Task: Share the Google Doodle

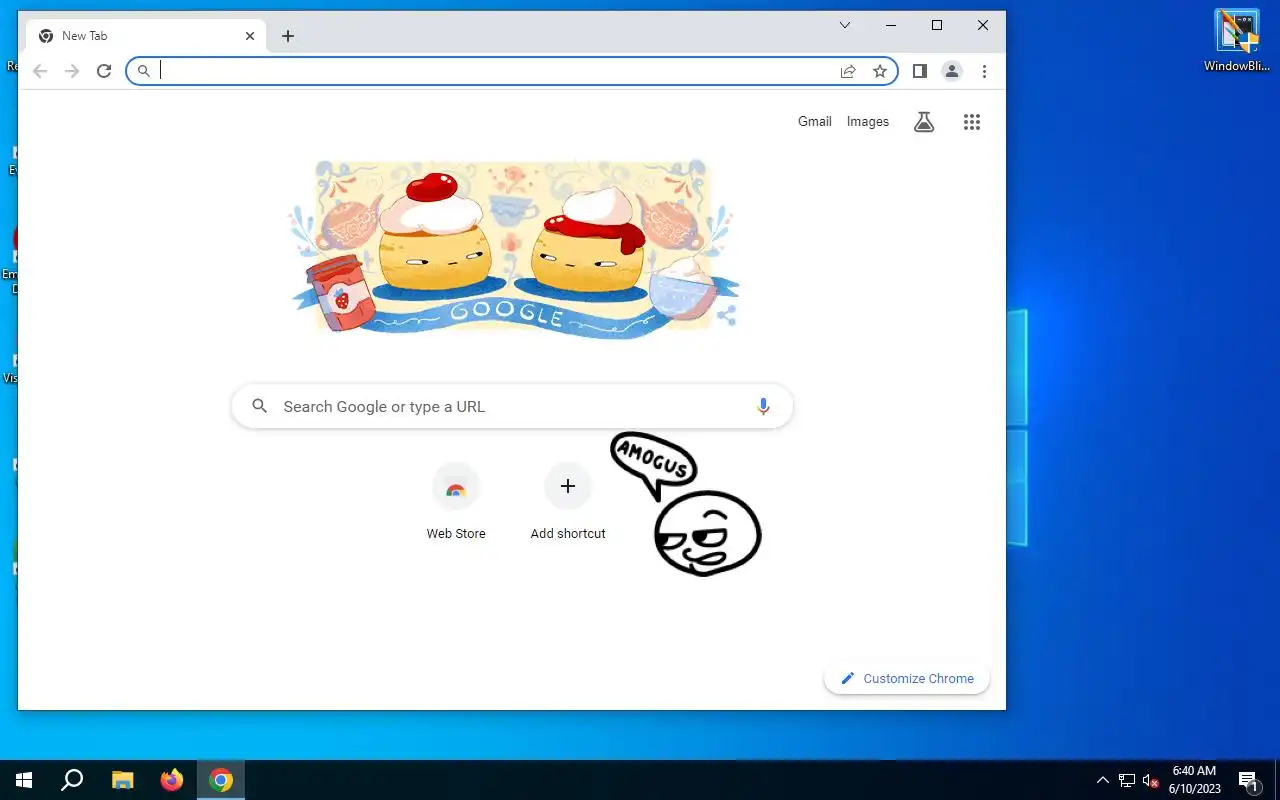Action: pyautogui.click(x=727, y=316)
